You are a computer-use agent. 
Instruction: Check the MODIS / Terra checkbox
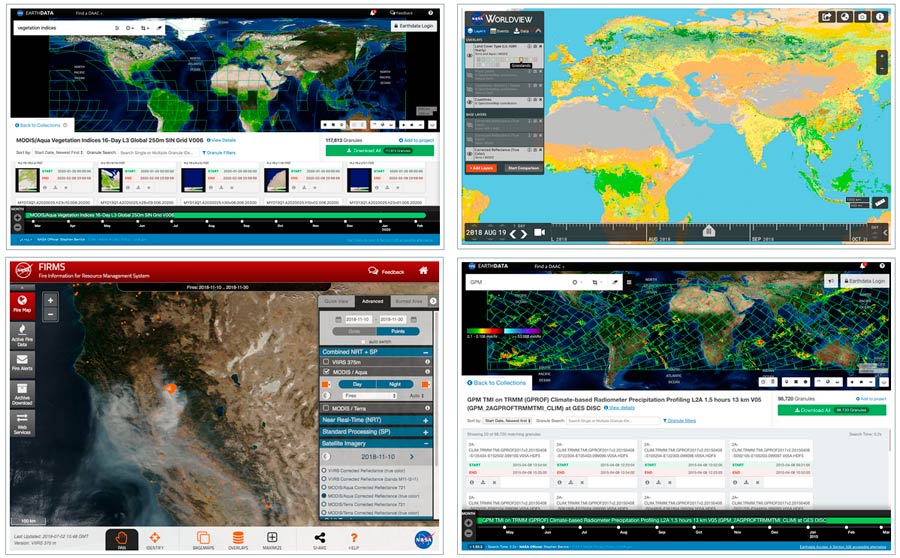326,408
